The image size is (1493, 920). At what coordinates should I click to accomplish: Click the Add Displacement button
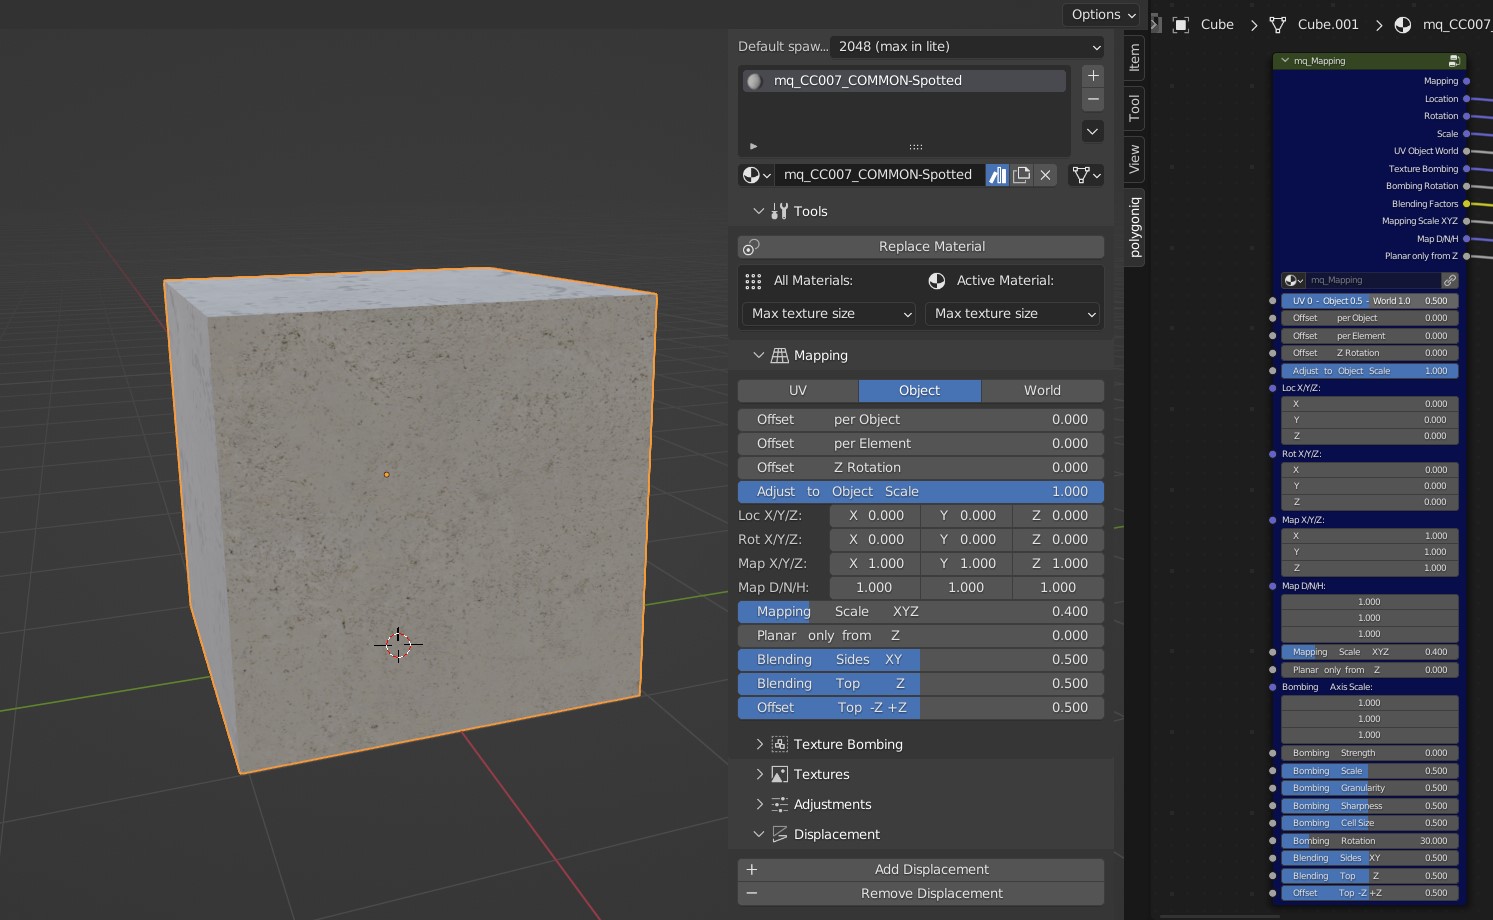coord(921,870)
